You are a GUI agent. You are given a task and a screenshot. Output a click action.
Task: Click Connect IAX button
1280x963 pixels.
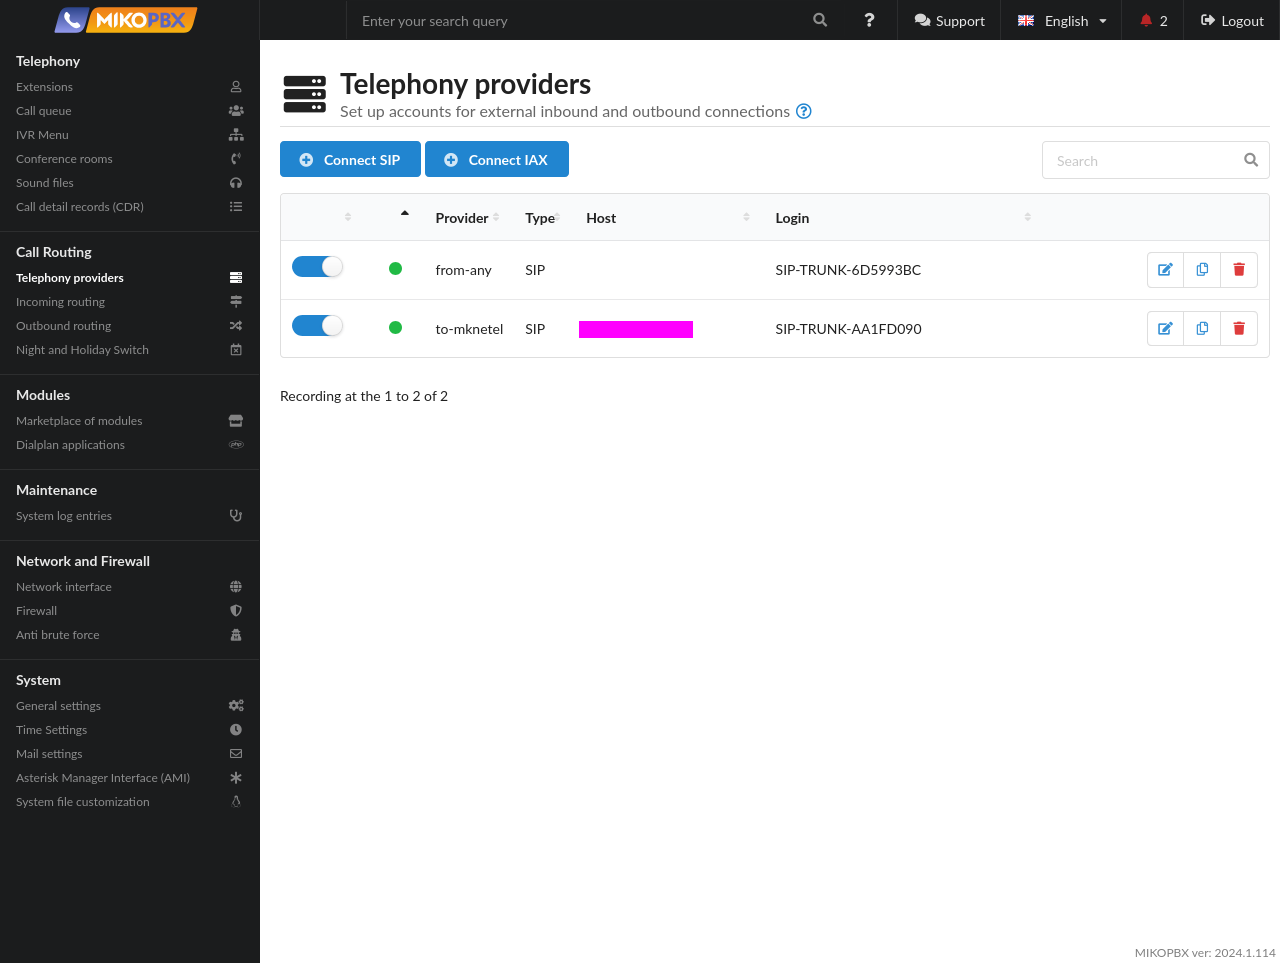click(497, 159)
